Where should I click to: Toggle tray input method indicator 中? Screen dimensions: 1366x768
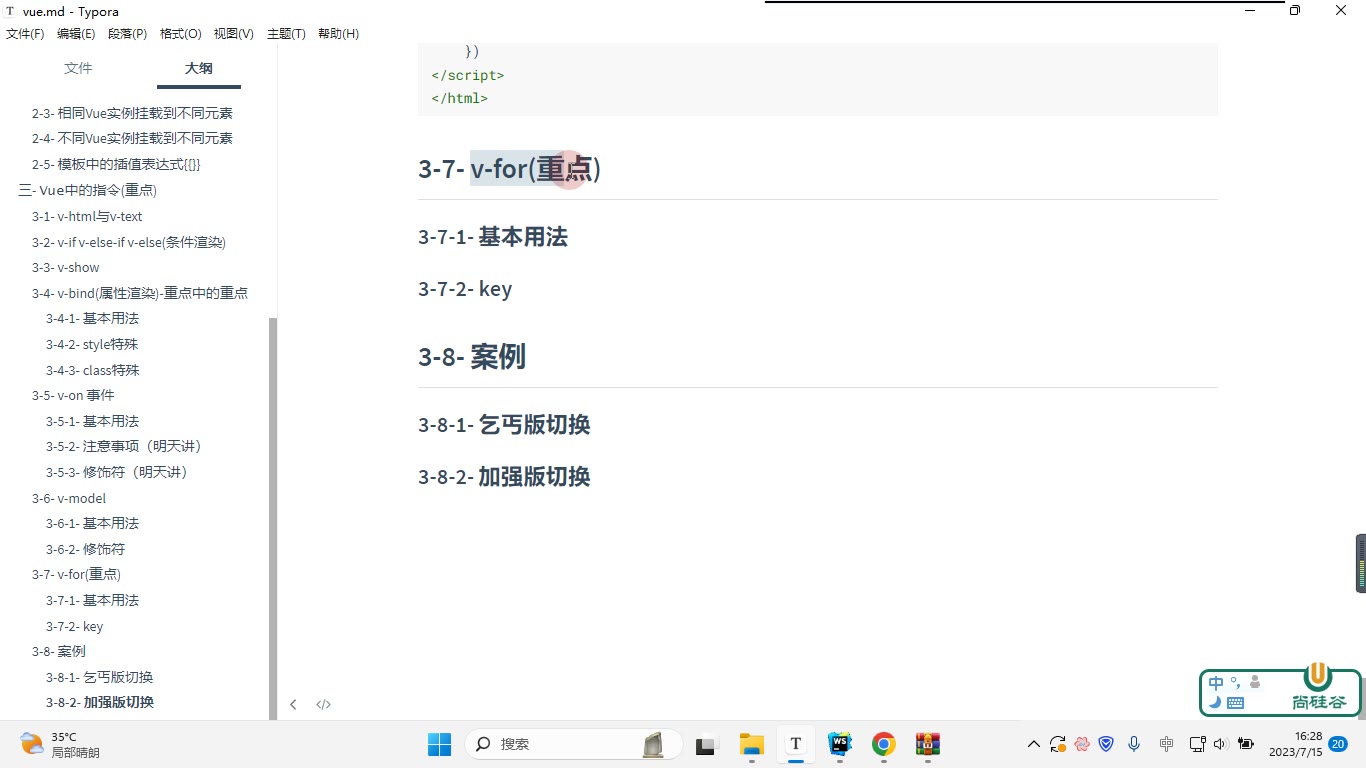point(1166,744)
